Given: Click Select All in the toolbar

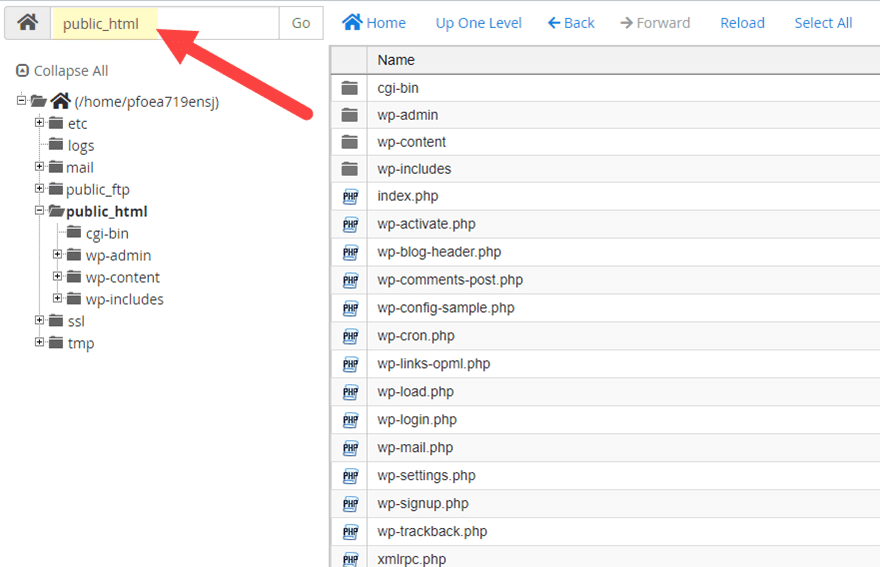Looking at the screenshot, I should coord(823,23).
